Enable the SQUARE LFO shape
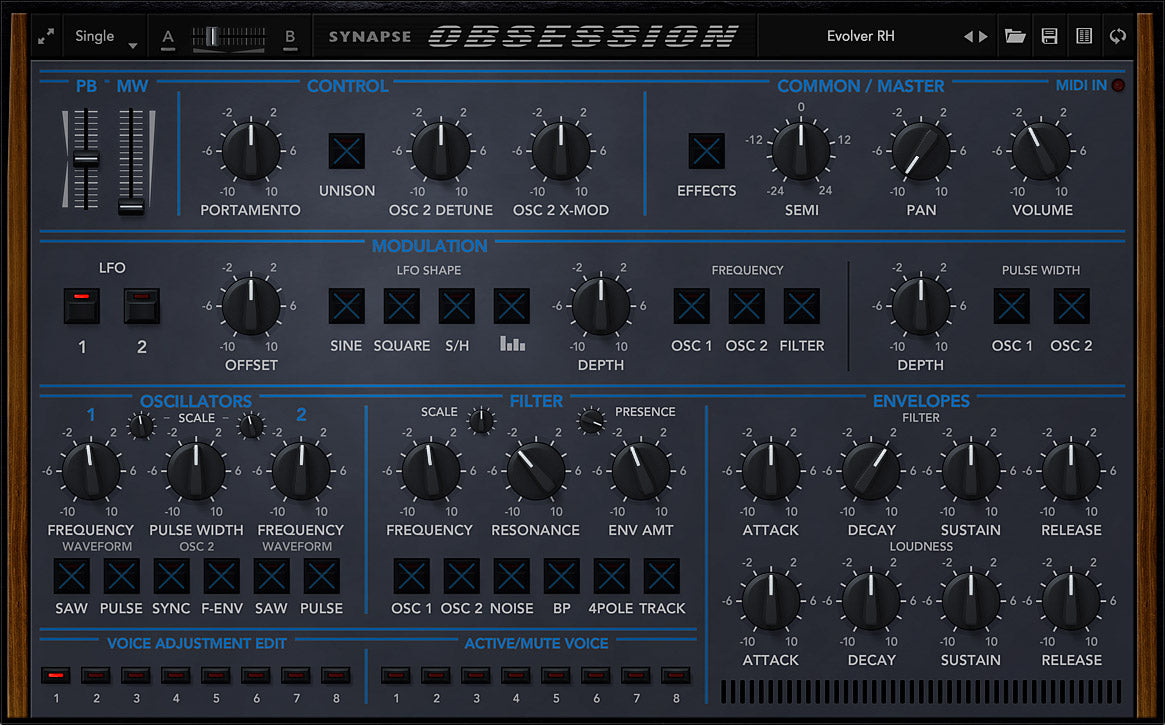1165x725 pixels. coord(402,306)
